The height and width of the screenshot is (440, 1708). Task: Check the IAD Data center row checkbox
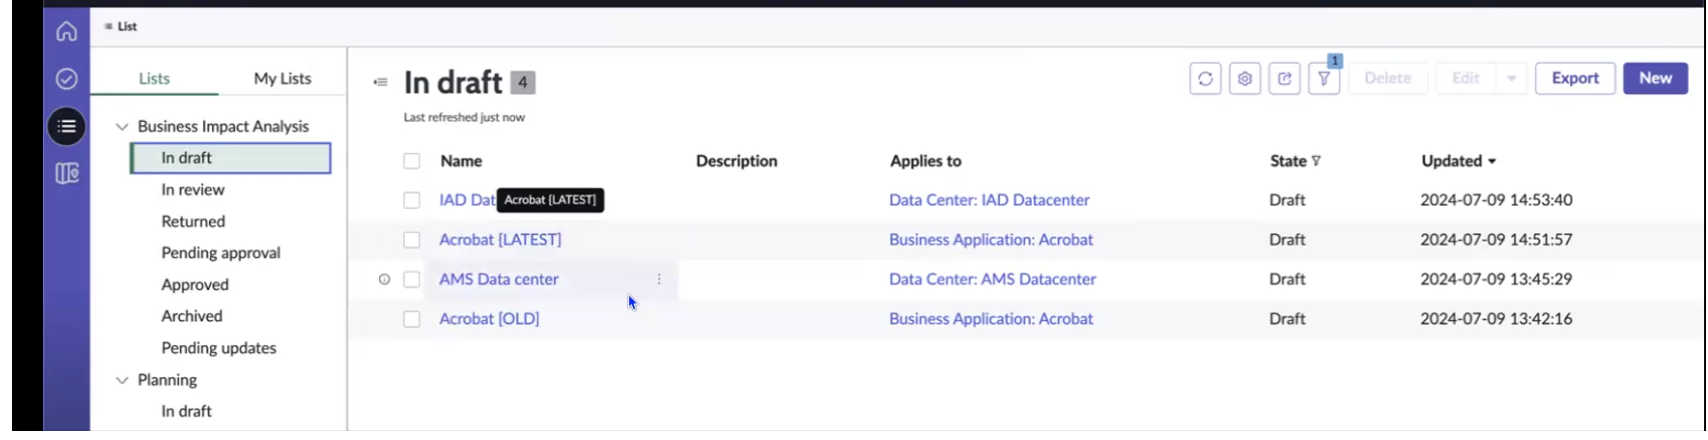[x=412, y=200]
